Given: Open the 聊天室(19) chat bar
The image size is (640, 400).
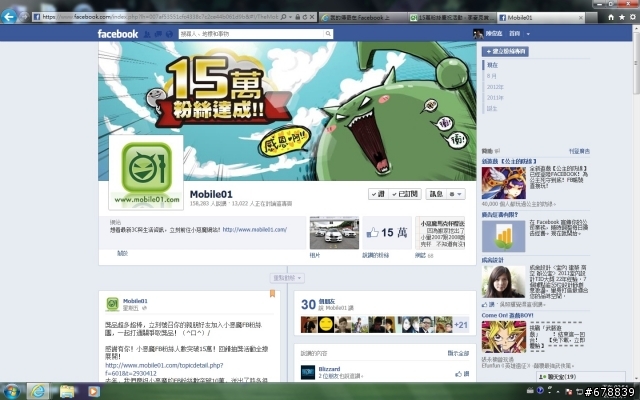Looking at the screenshot, I should click(x=581, y=377).
